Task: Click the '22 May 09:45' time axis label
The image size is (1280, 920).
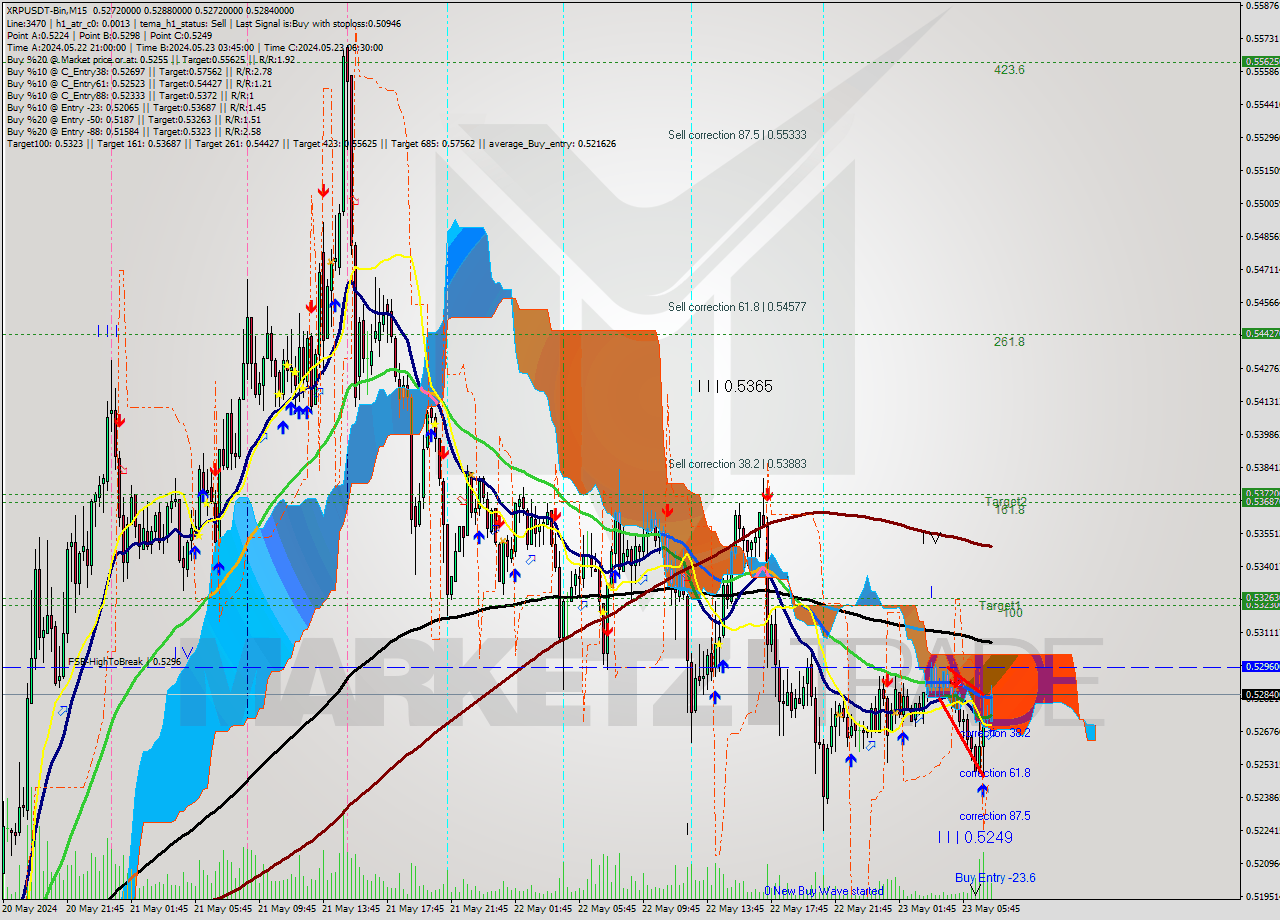Action: [x=671, y=909]
